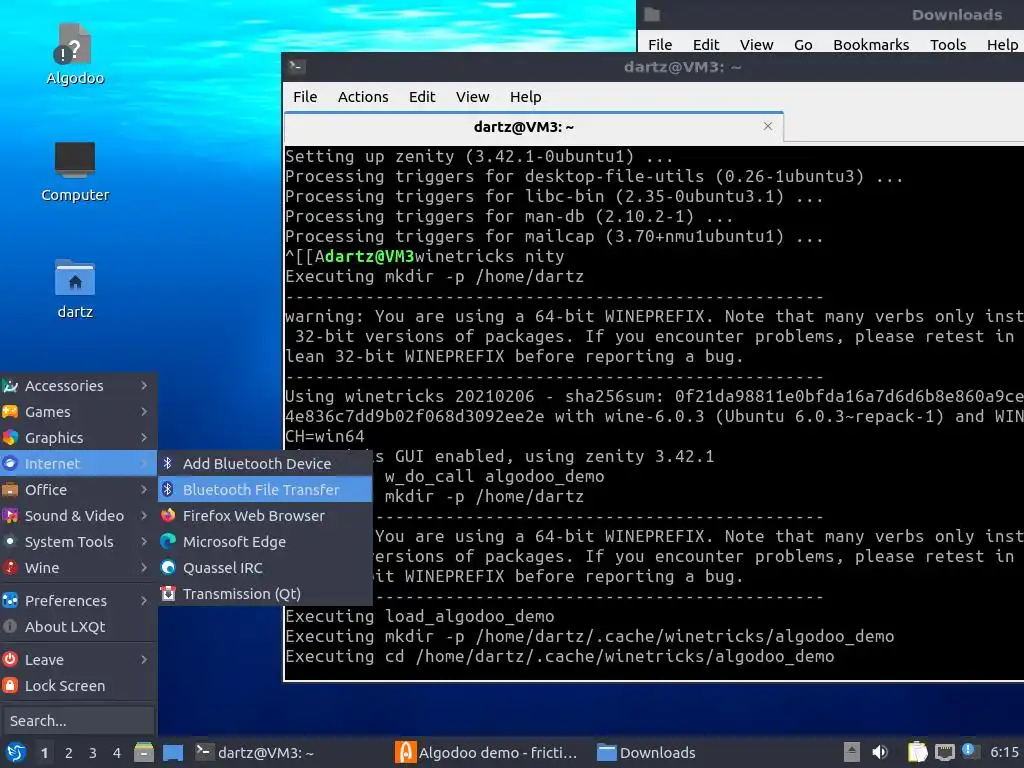Expand the Leave submenu
This screenshot has height=768, width=1024.
coord(78,660)
